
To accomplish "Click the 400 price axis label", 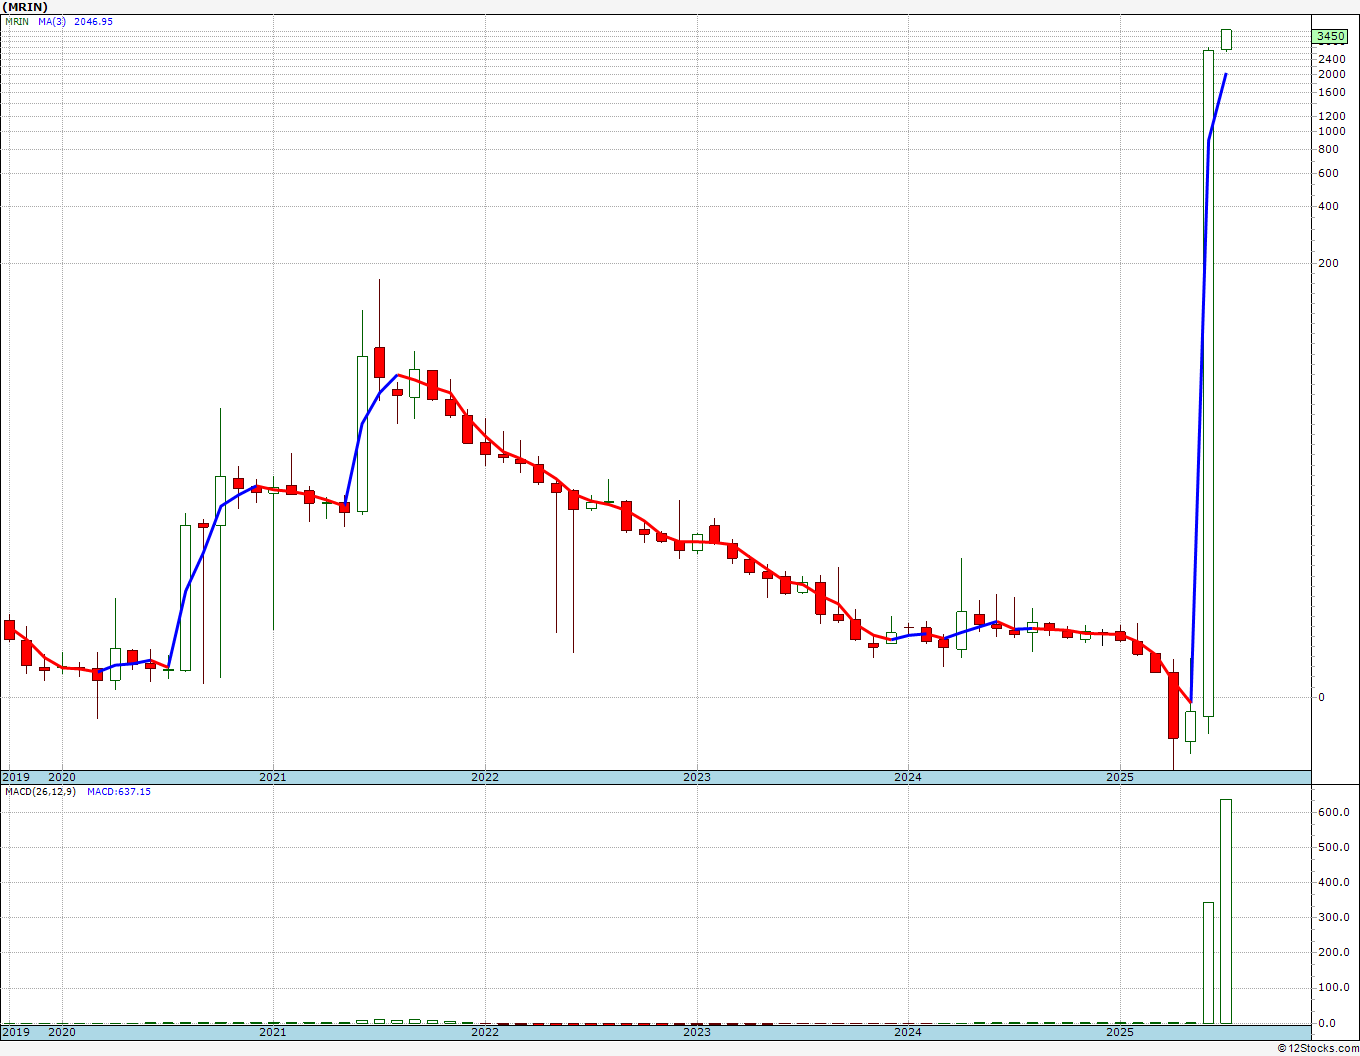I will click(x=1328, y=207).
